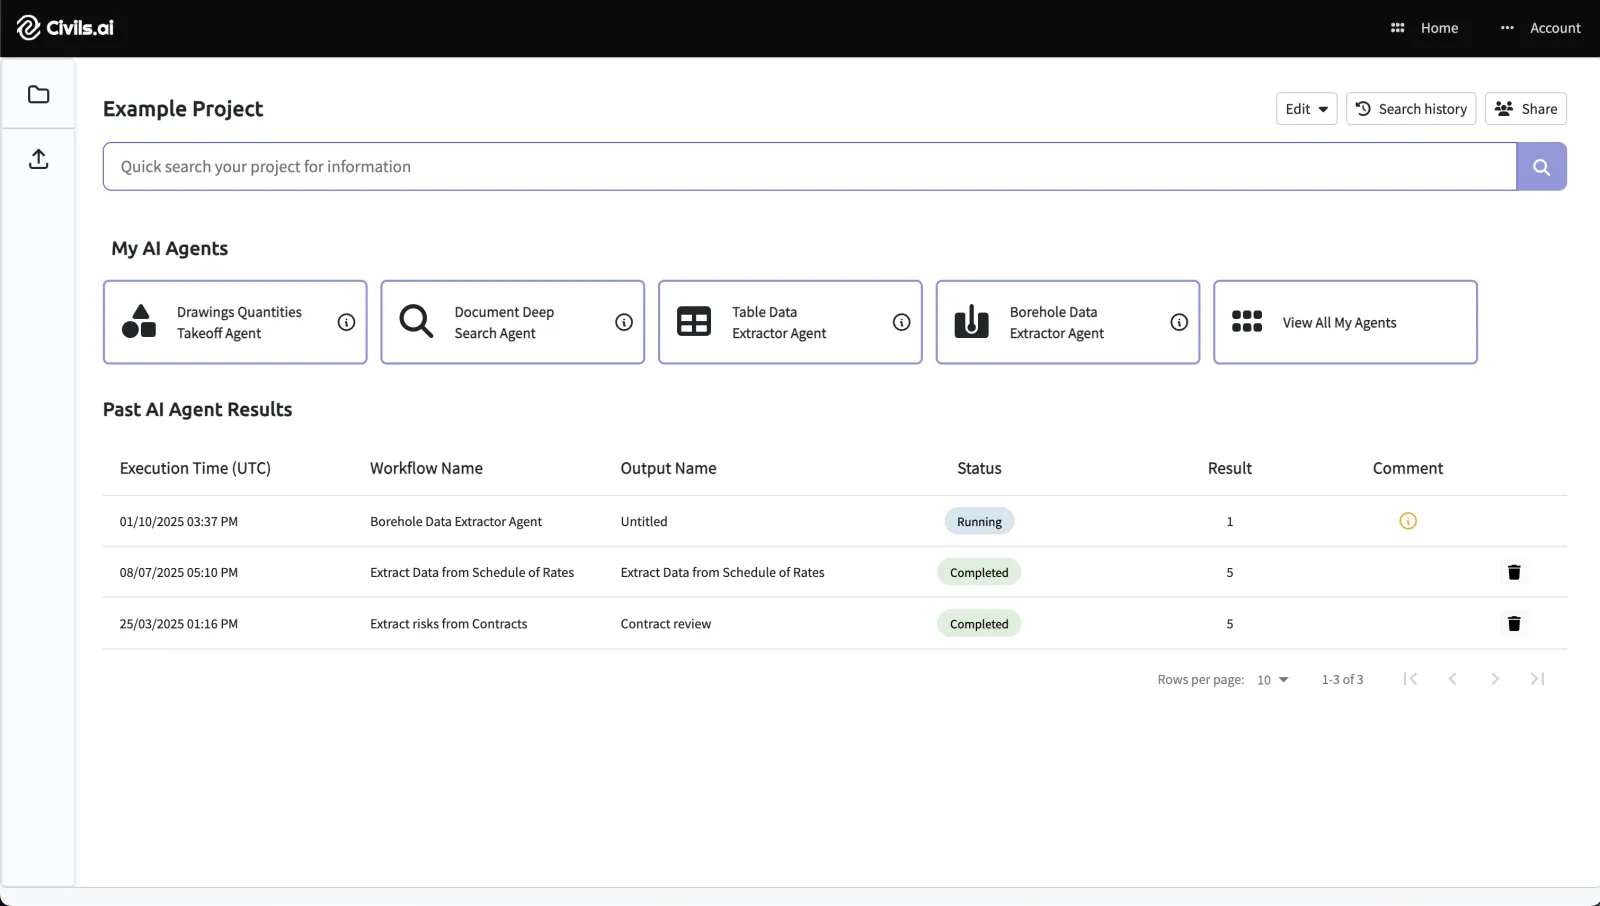
Task: Open the Edit dropdown
Action: [x=1306, y=109]
